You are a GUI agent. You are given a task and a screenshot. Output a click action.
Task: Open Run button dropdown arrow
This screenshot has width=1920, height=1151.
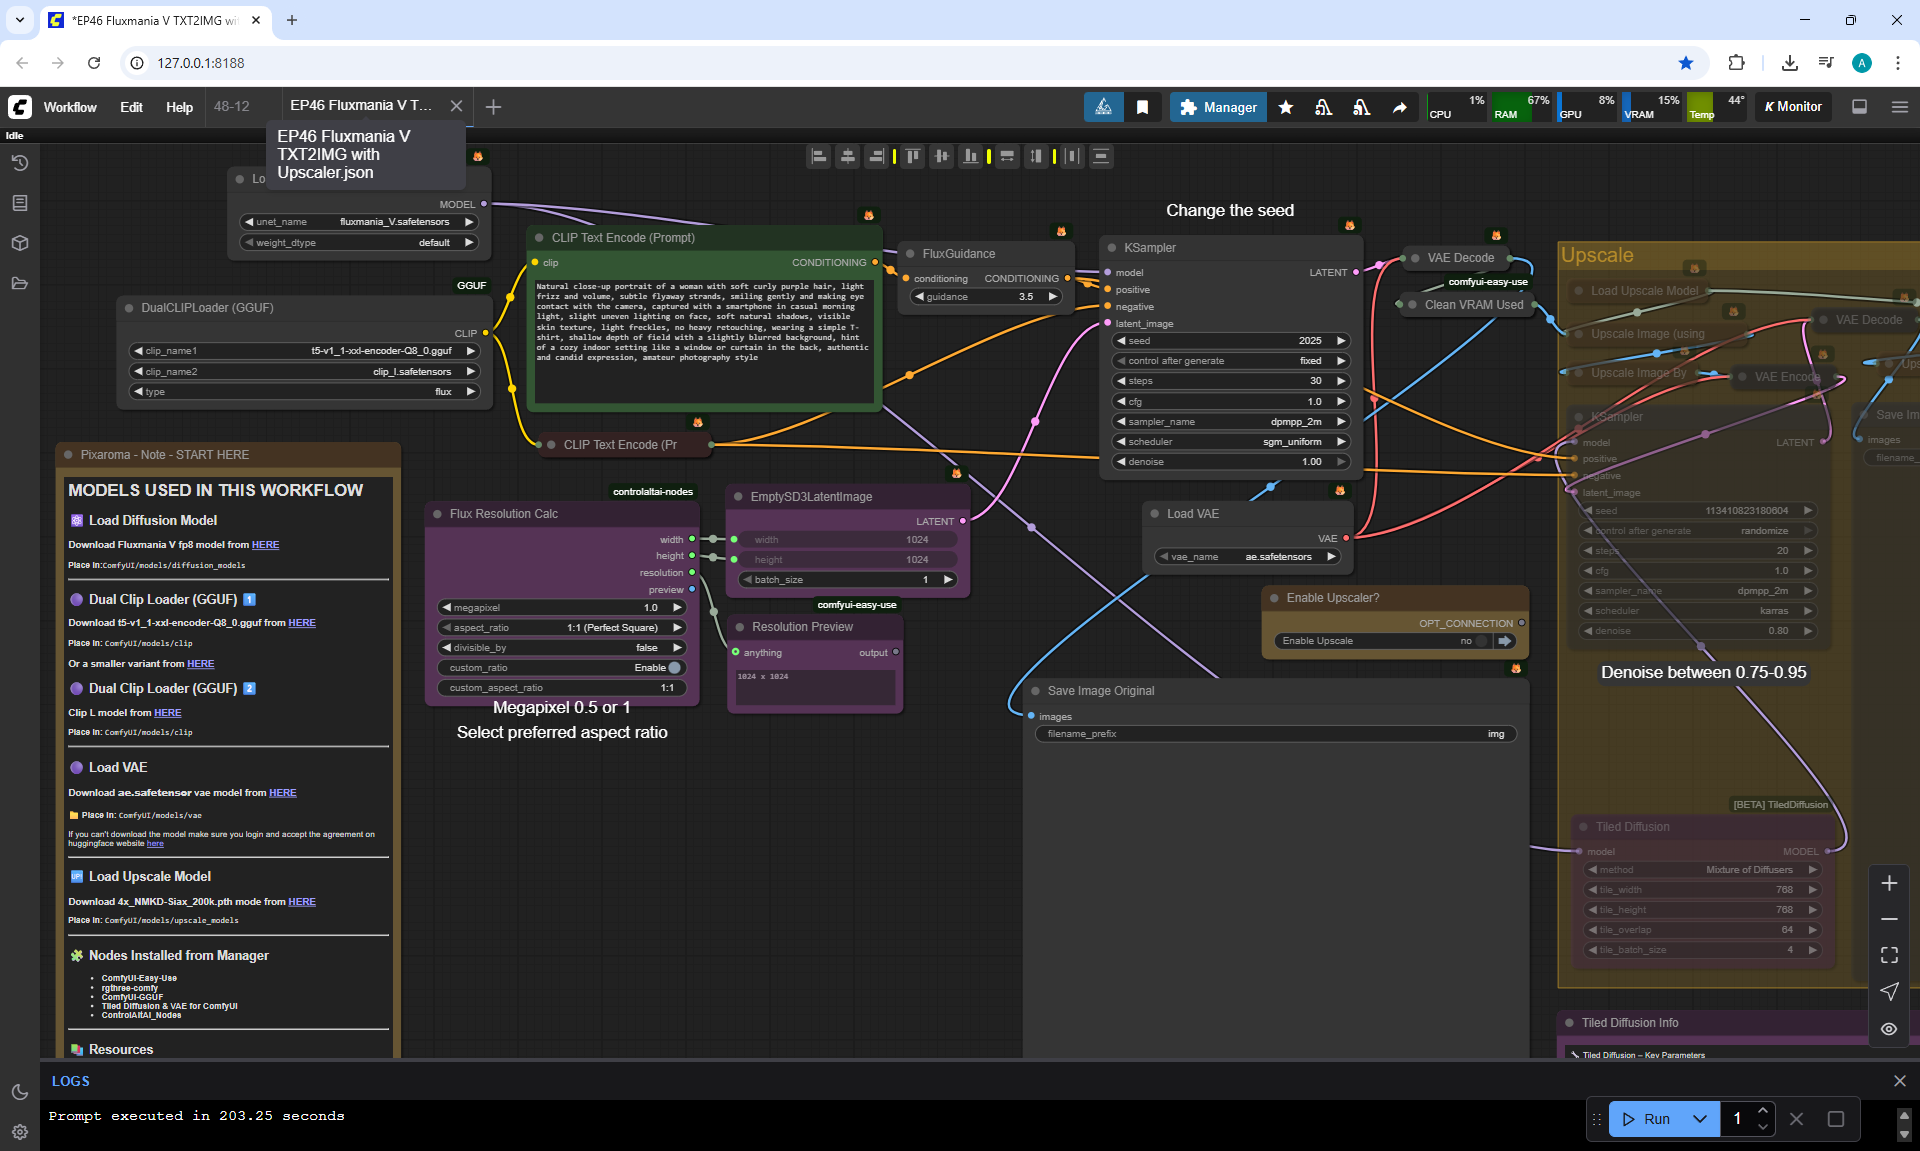coord(1700,1119)
